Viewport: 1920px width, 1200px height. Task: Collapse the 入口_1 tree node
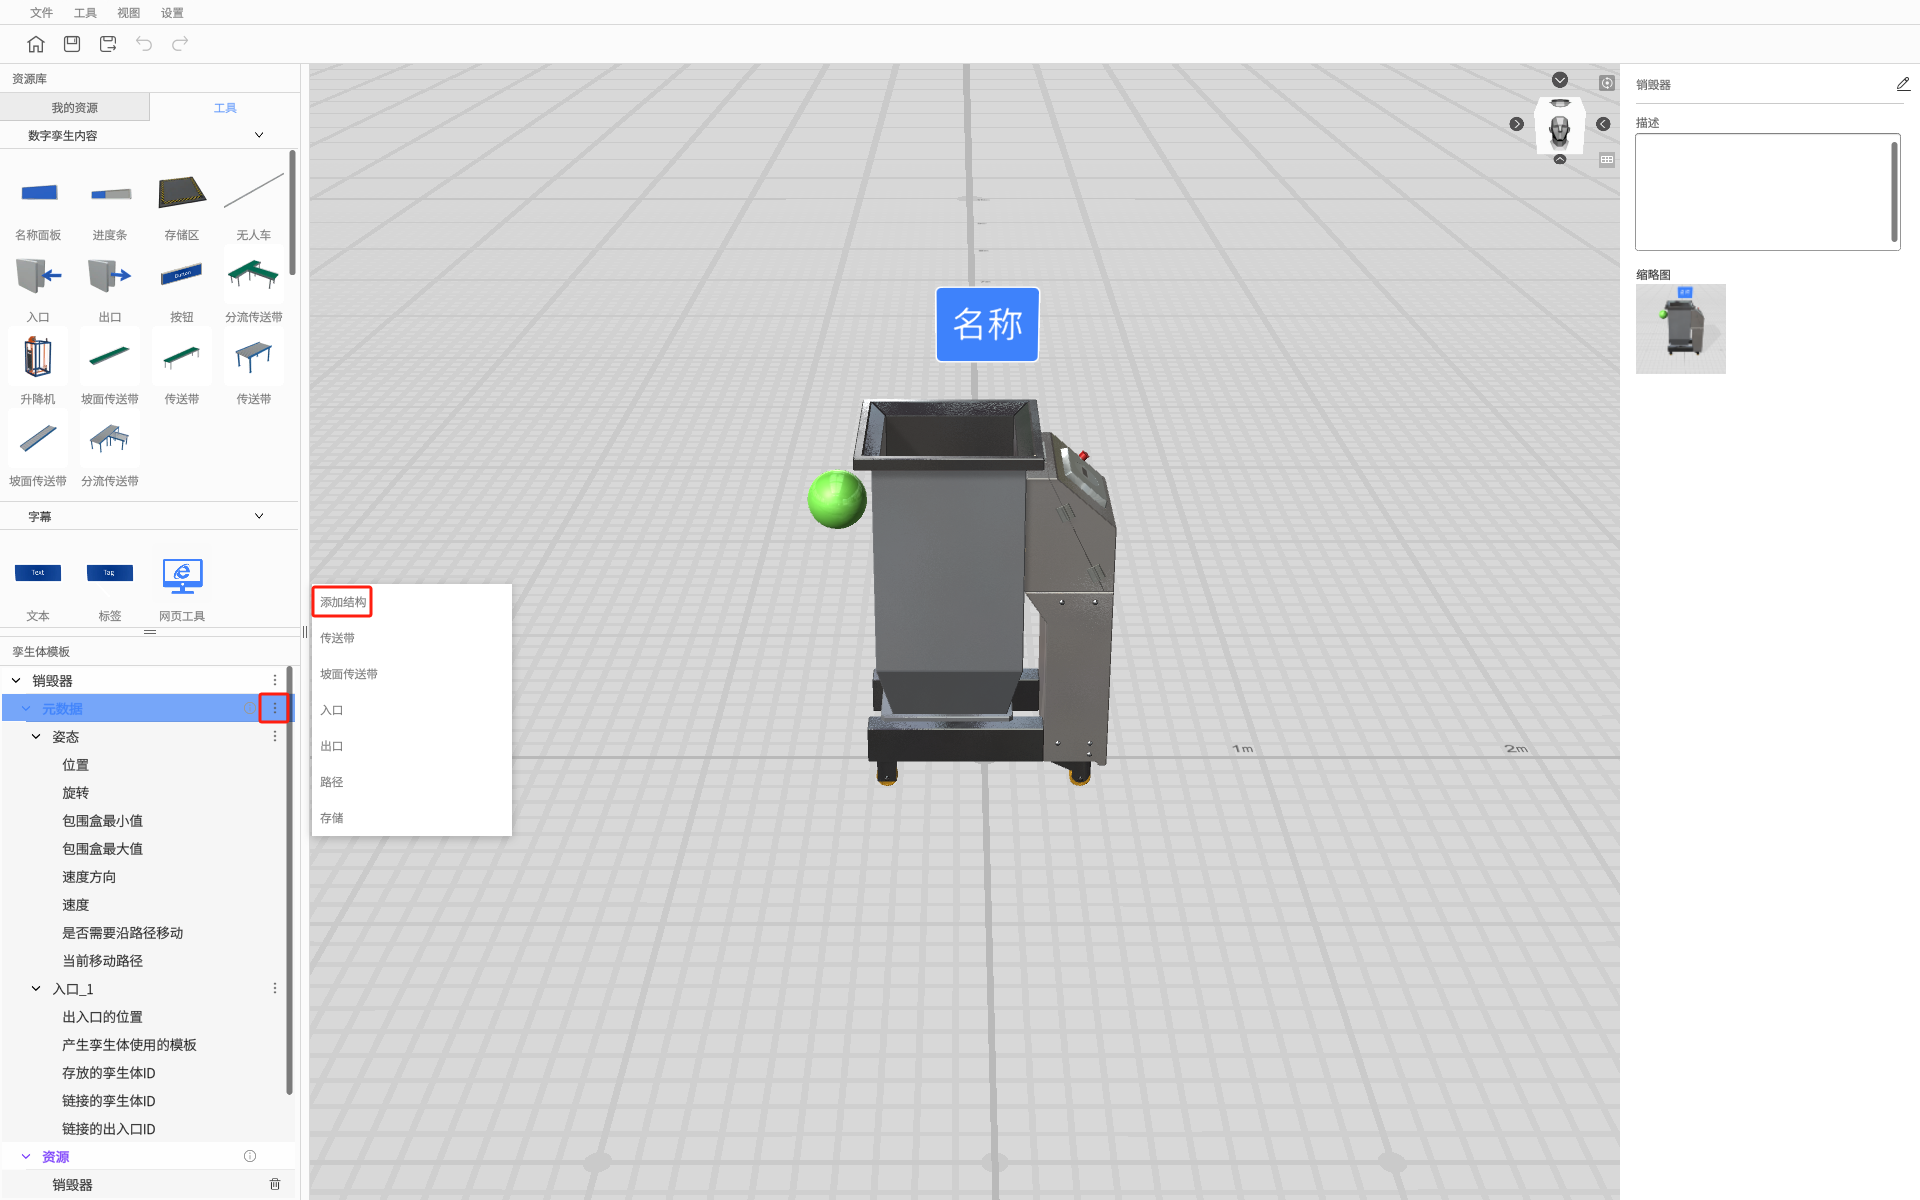click(36, 988)
